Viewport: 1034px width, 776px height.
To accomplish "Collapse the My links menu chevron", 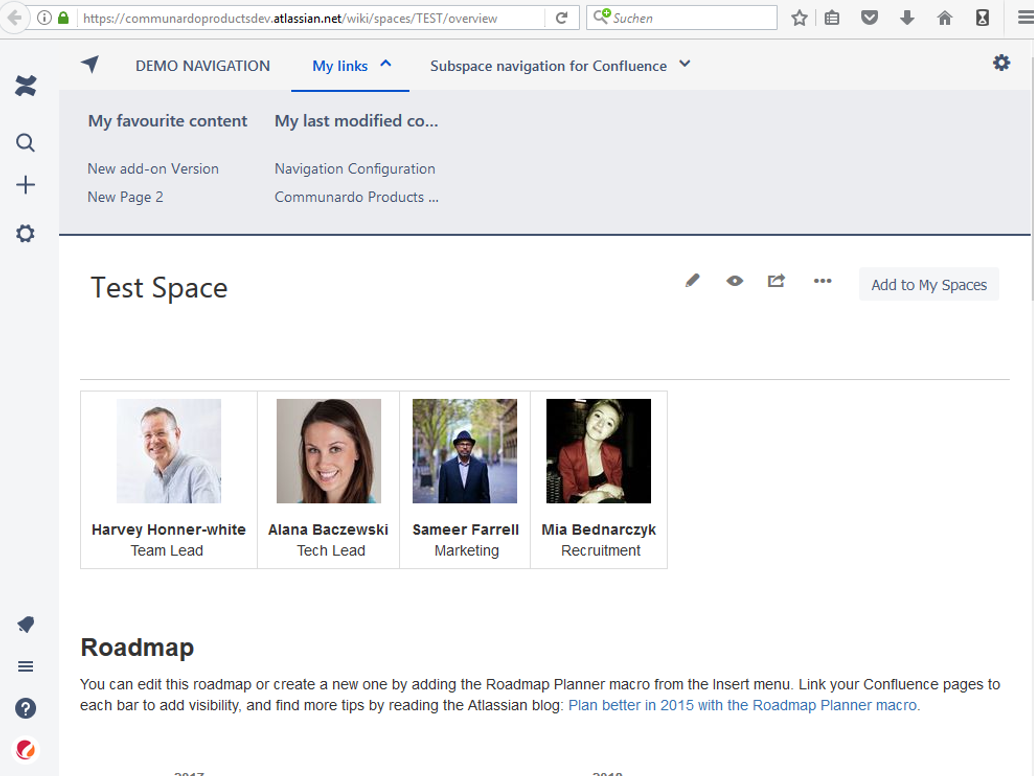I will tap(386, 64).
